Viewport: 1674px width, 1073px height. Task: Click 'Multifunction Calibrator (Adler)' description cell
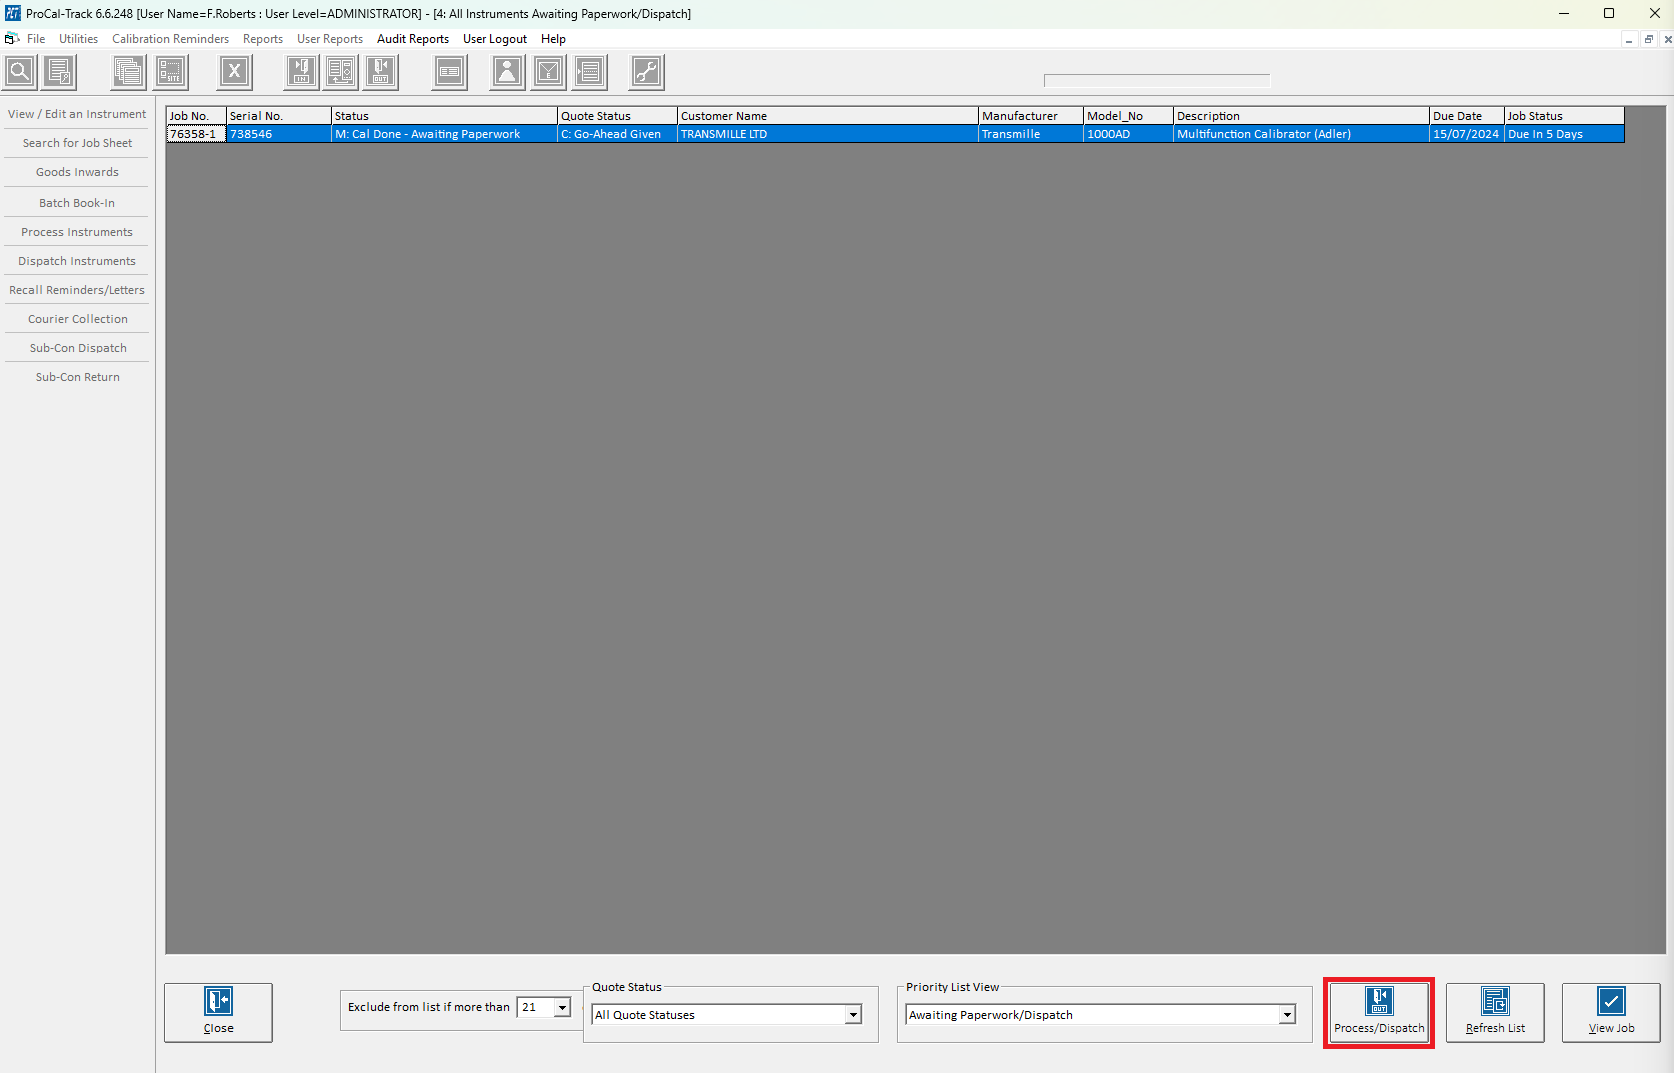pos(1301,134)
